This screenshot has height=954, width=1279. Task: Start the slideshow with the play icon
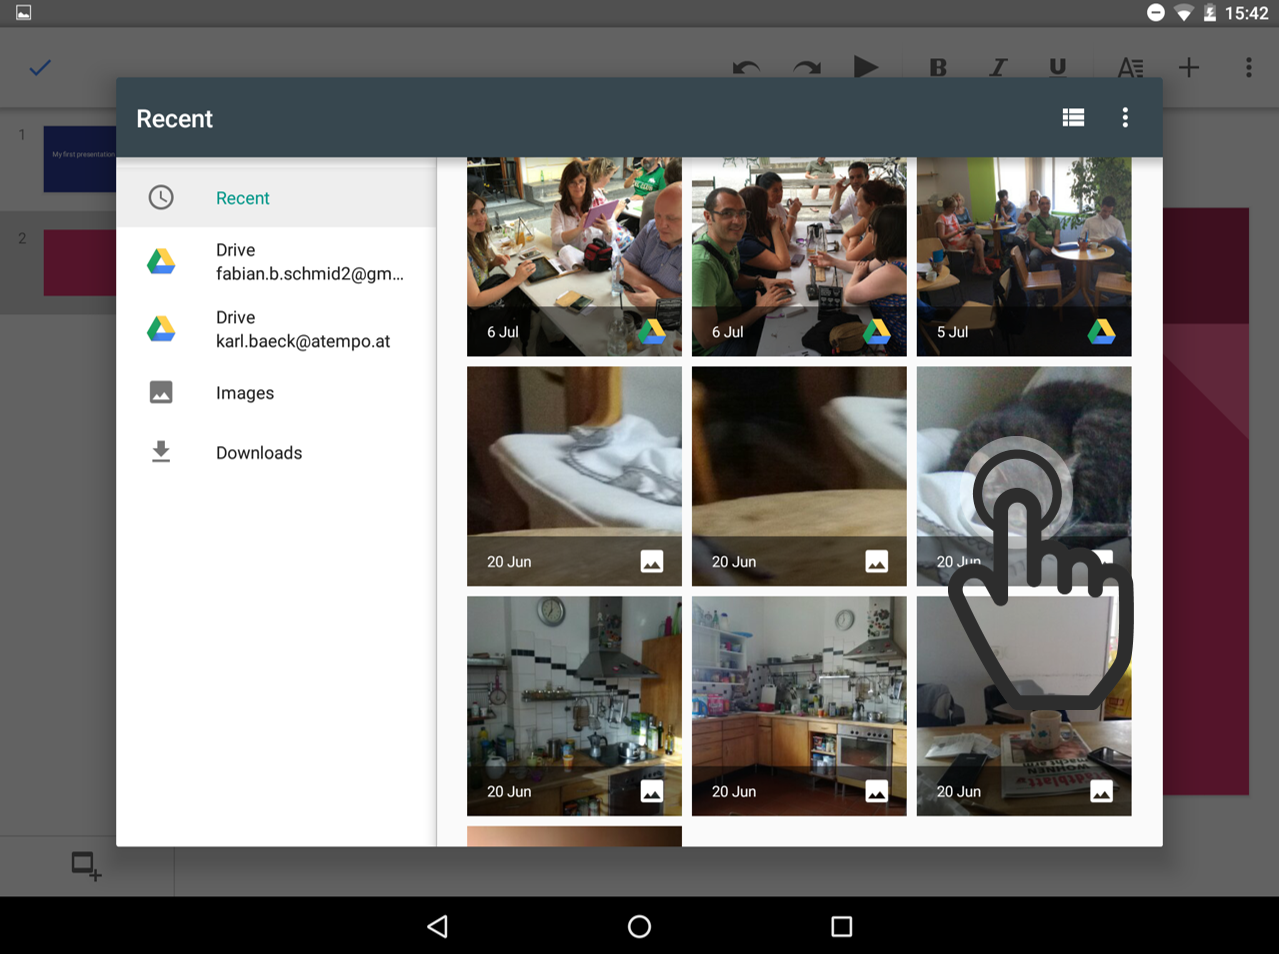[866, 67]
